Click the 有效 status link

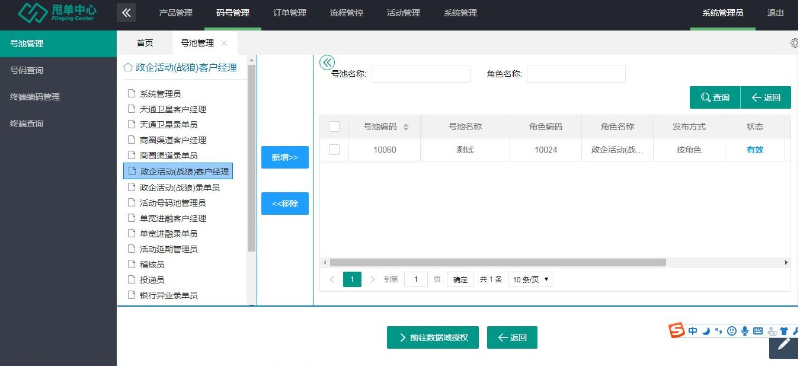pos(755,150)
